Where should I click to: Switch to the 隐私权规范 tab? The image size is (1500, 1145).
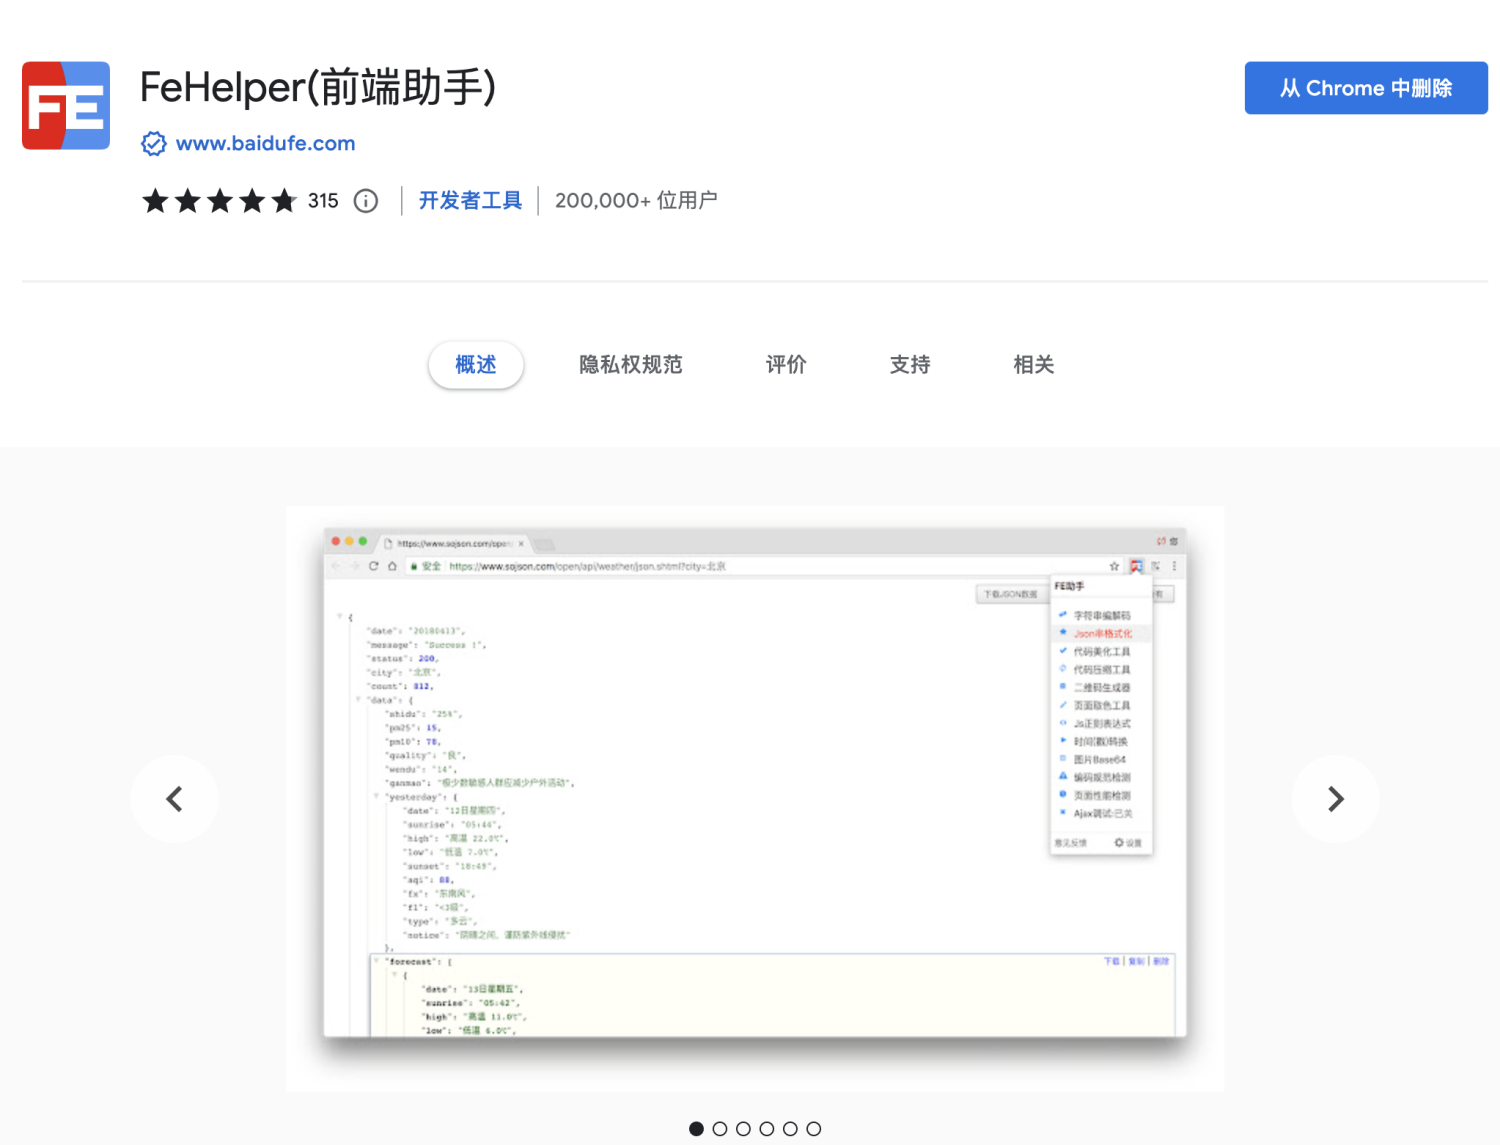[631, 365]
